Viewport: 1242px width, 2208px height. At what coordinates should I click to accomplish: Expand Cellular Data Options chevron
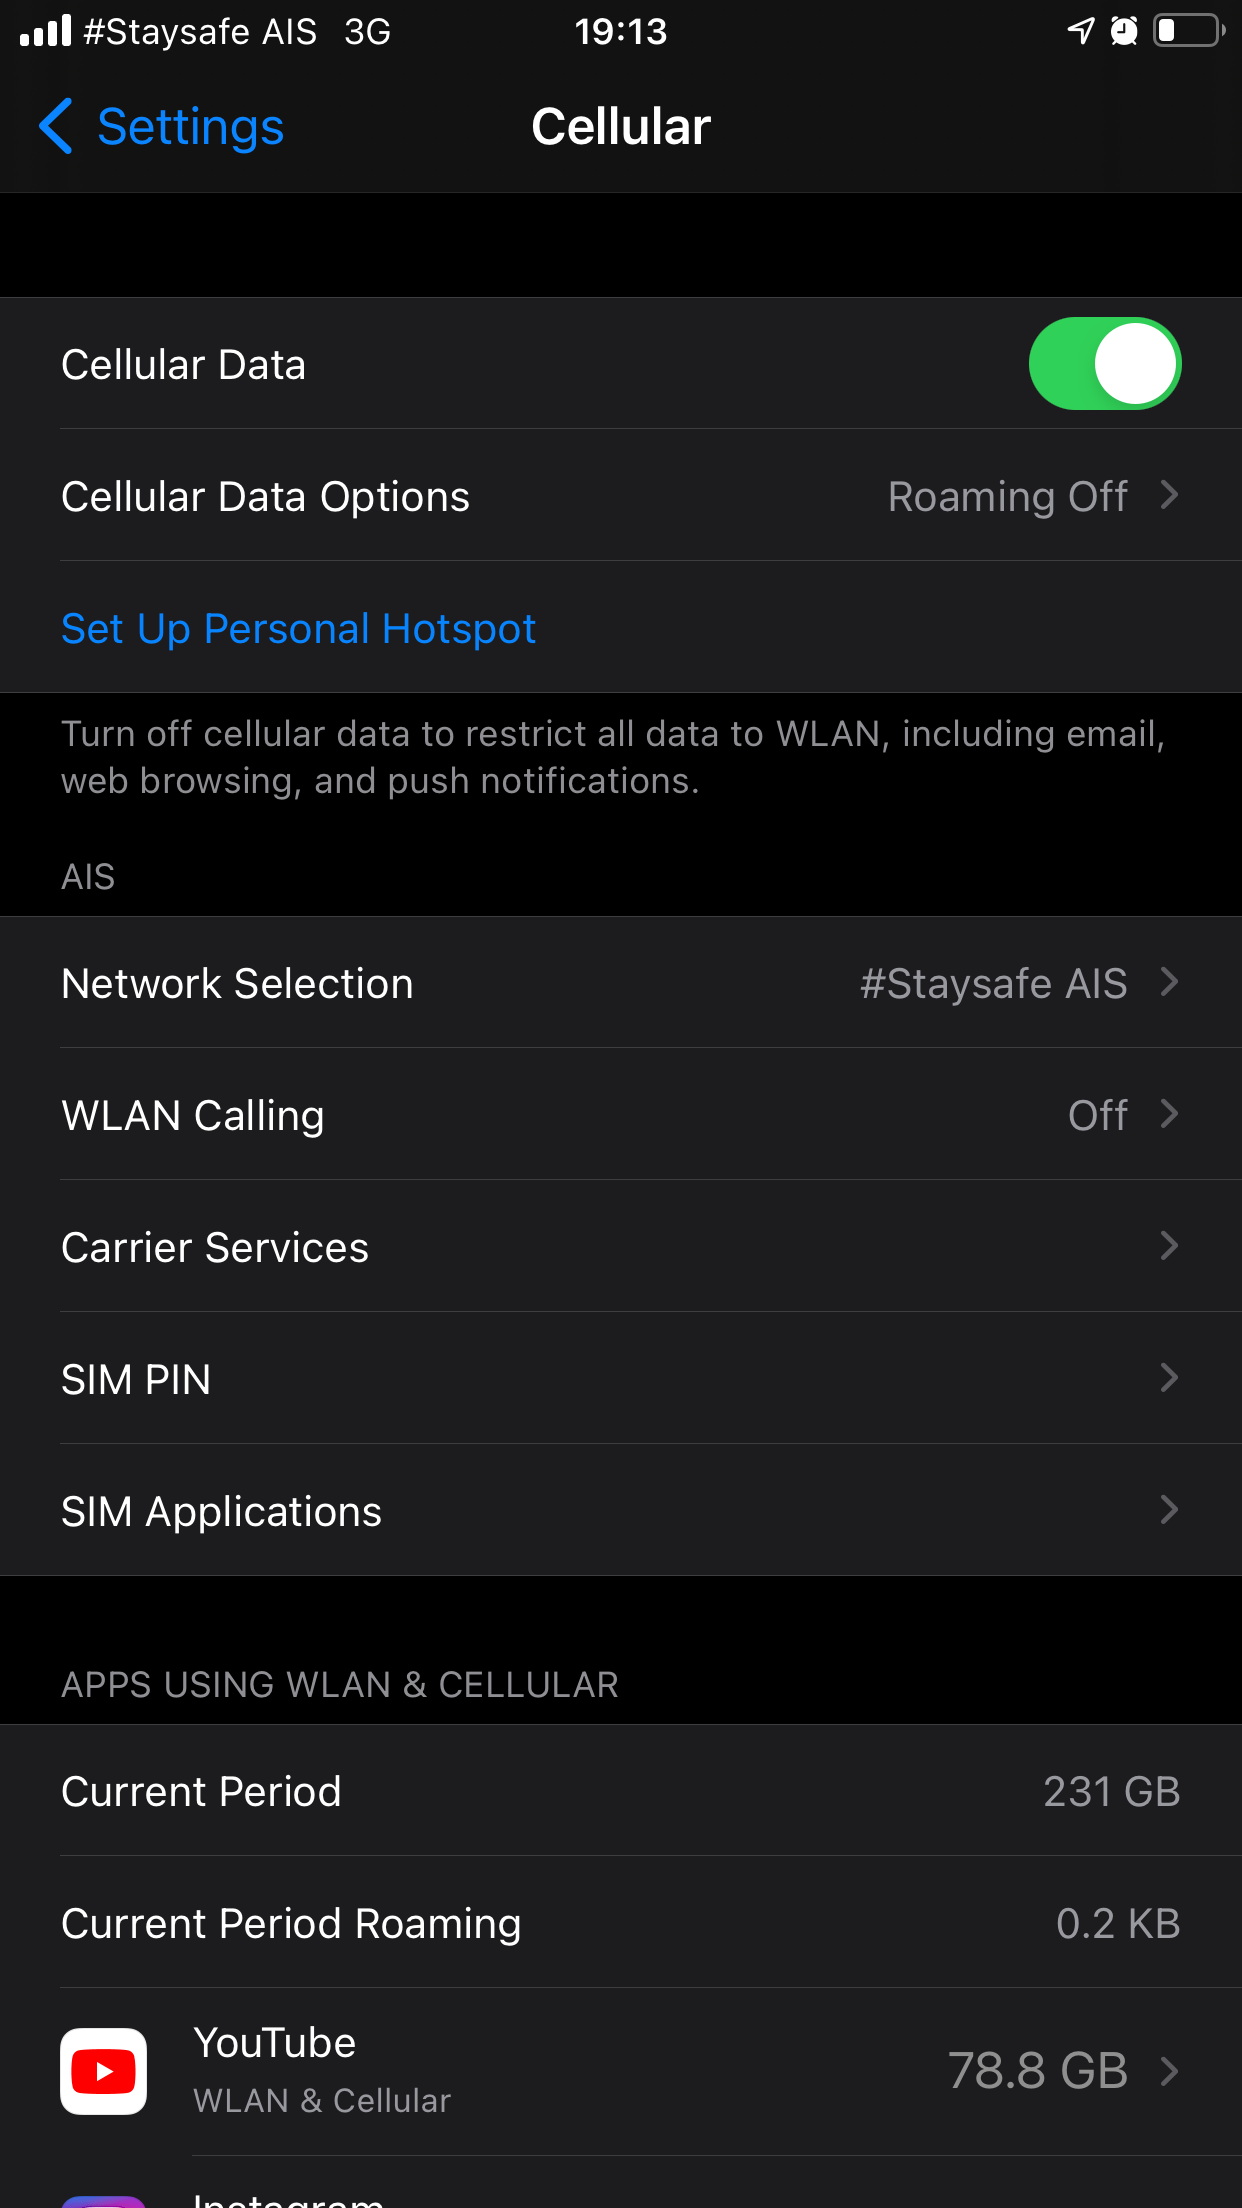click(1168, 496)
